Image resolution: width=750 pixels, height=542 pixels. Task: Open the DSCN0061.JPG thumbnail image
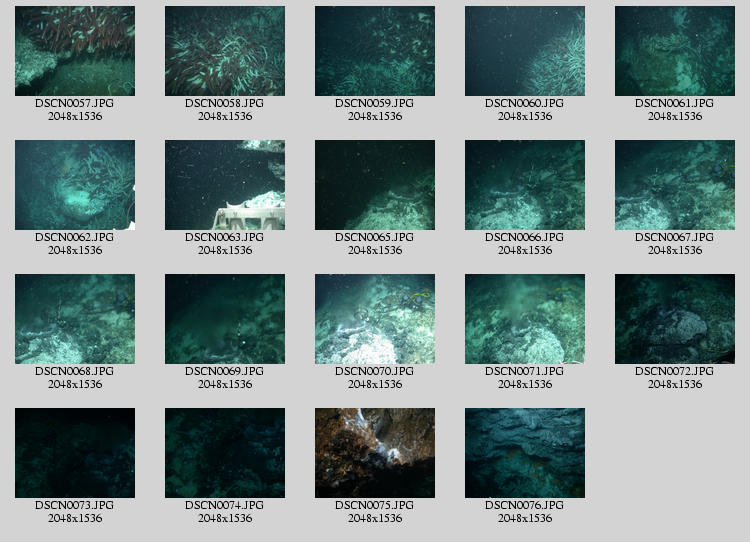(x=675, y=51)
